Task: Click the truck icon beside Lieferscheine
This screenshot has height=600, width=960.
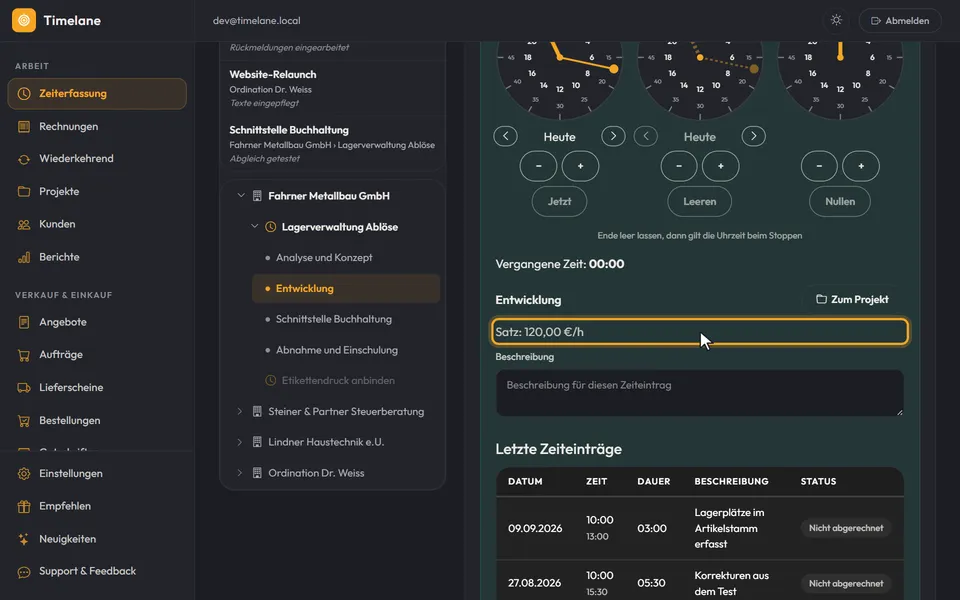Action: click(x=24, y=388)
